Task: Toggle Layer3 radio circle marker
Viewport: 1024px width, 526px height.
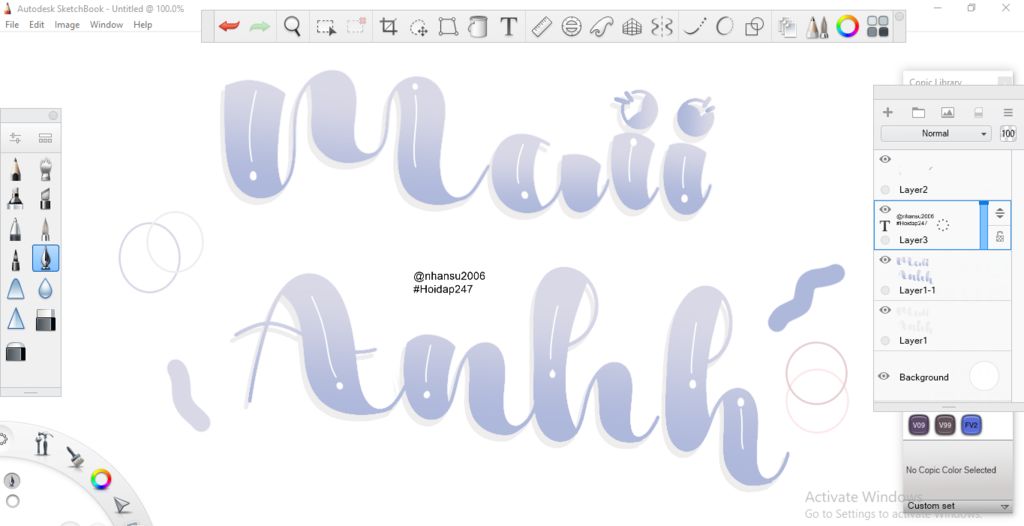Action: 885,240
